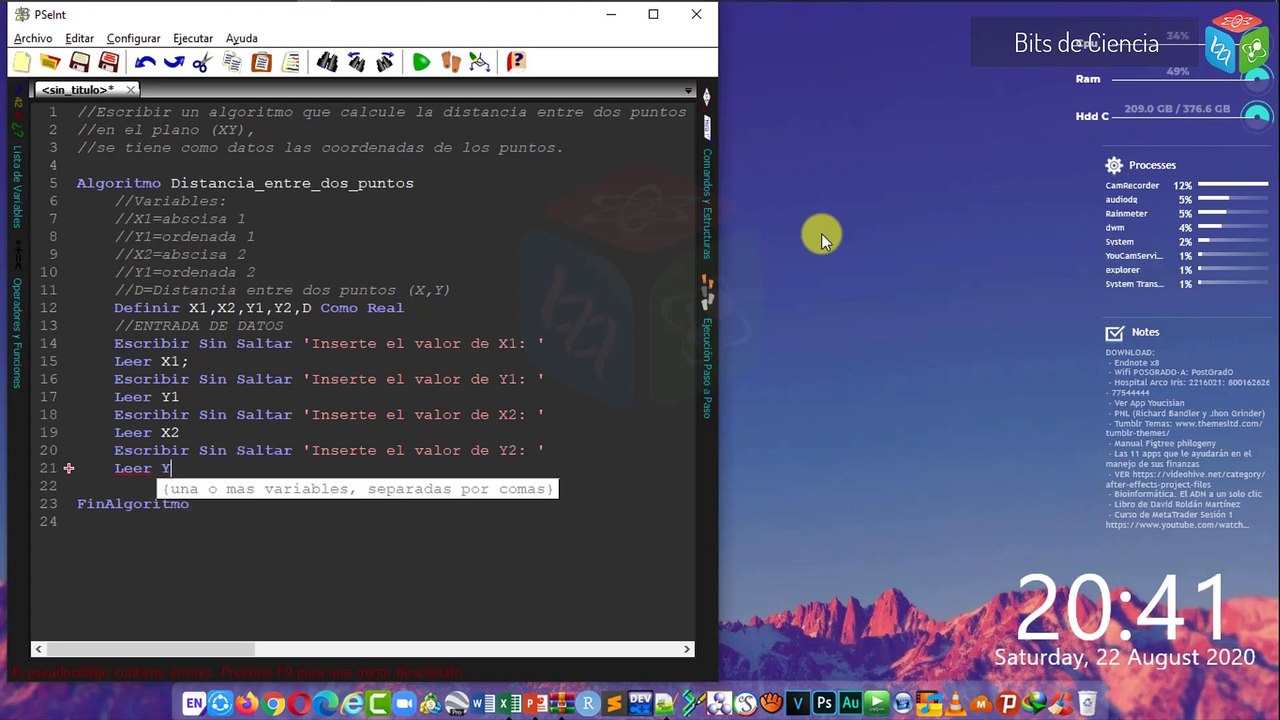Image resolution: width=1280 pixels, height=720 pixels.
Task: Open the Help book icon
Action: [x=515, y=63]
